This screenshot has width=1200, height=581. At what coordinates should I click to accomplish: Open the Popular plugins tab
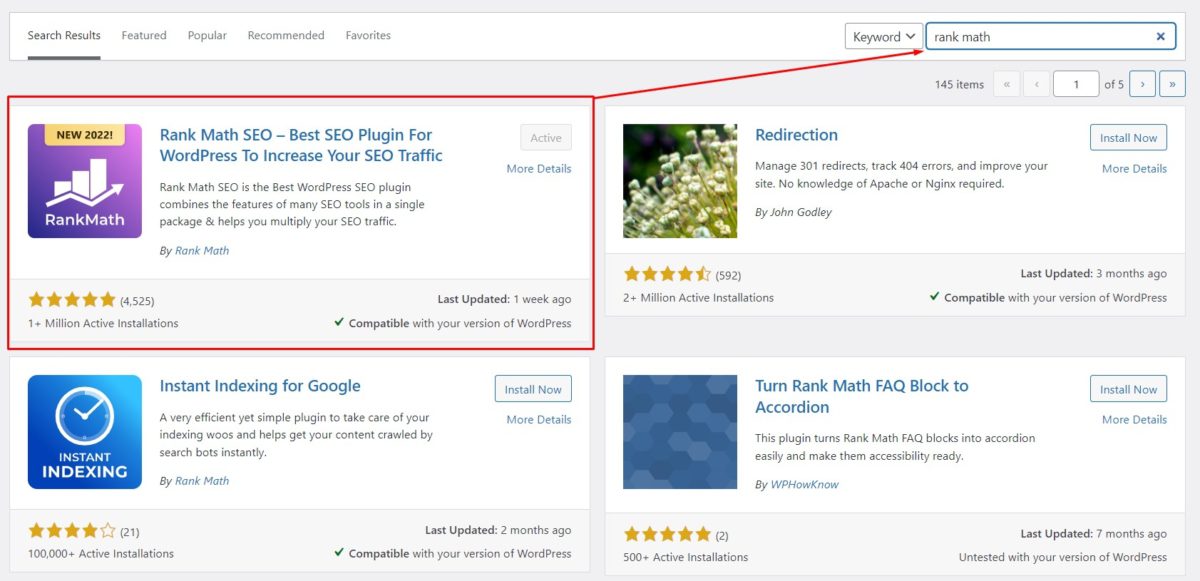(x=207, y=35)
